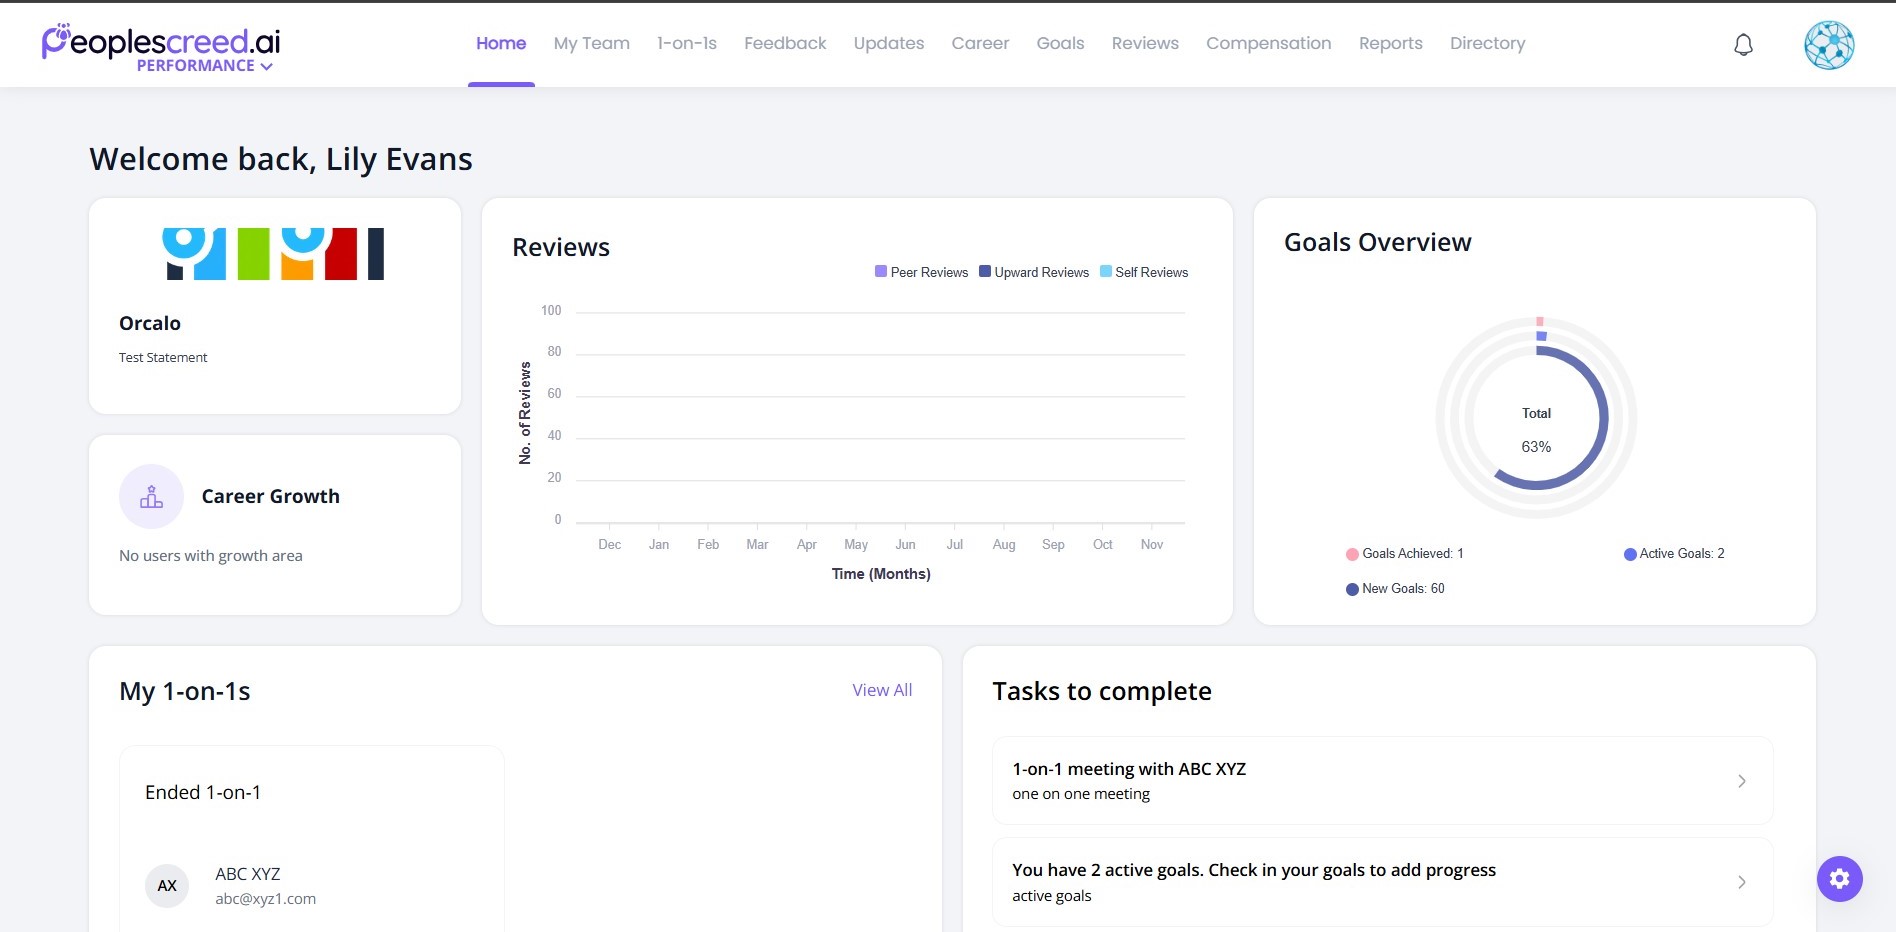
Task: Click the purple settings gear button
Action: tap(1839, 879)
